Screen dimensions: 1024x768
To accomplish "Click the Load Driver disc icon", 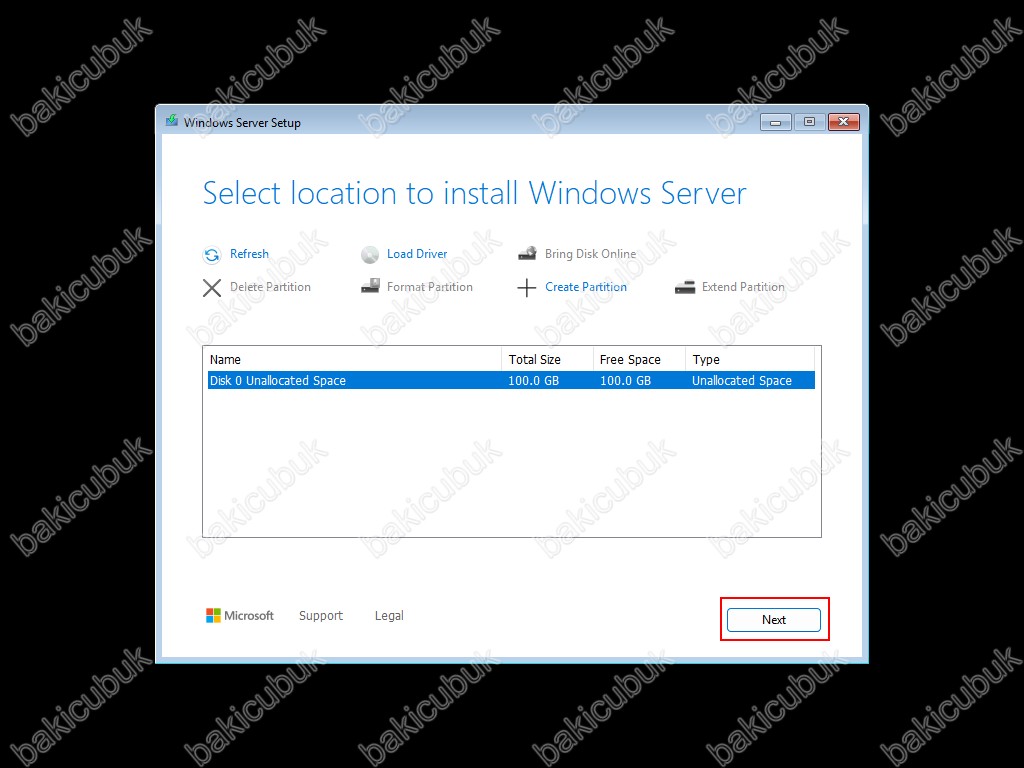I will [x=370, y=255].
